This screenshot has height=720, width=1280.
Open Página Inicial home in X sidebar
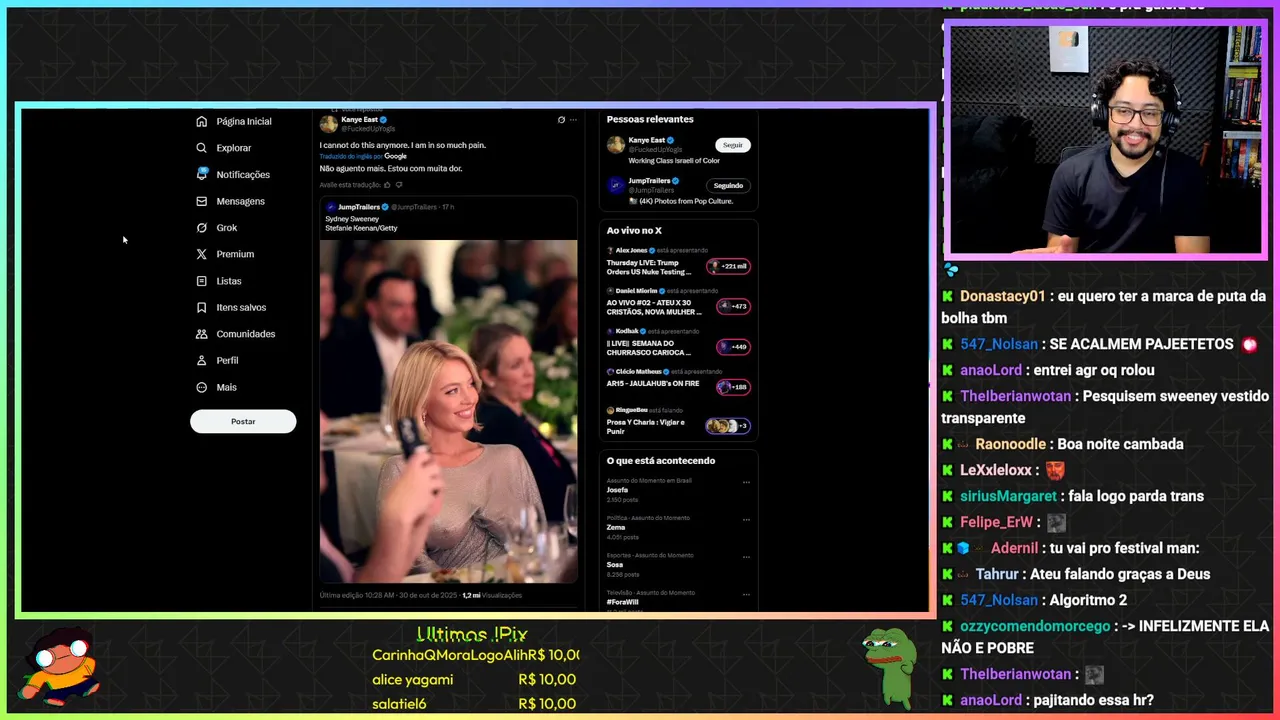coord(234,121)
